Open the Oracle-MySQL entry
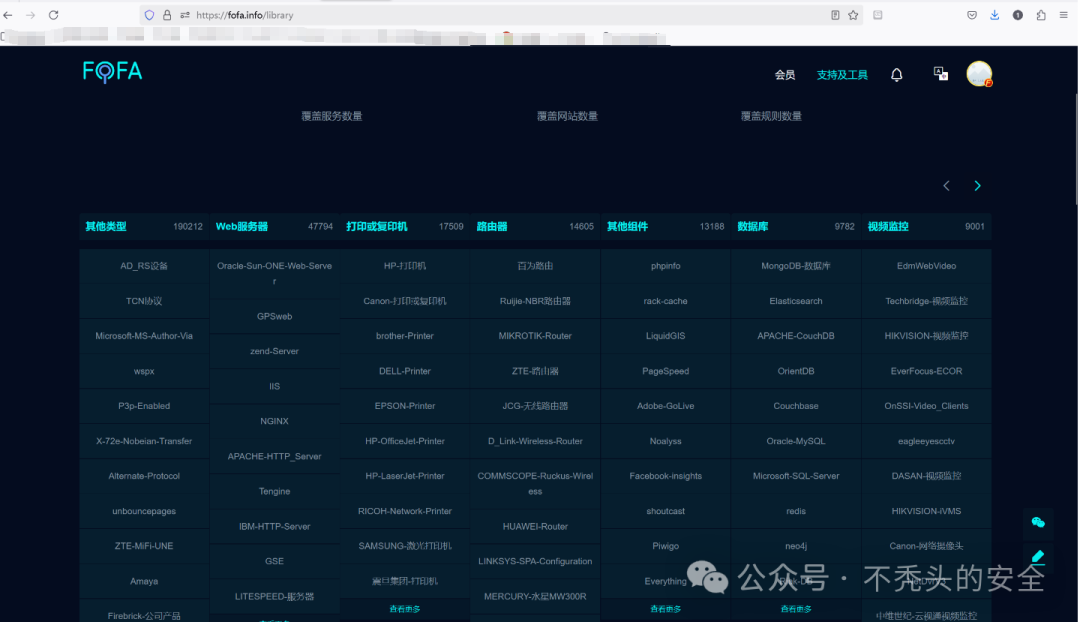 coord(796,442)
